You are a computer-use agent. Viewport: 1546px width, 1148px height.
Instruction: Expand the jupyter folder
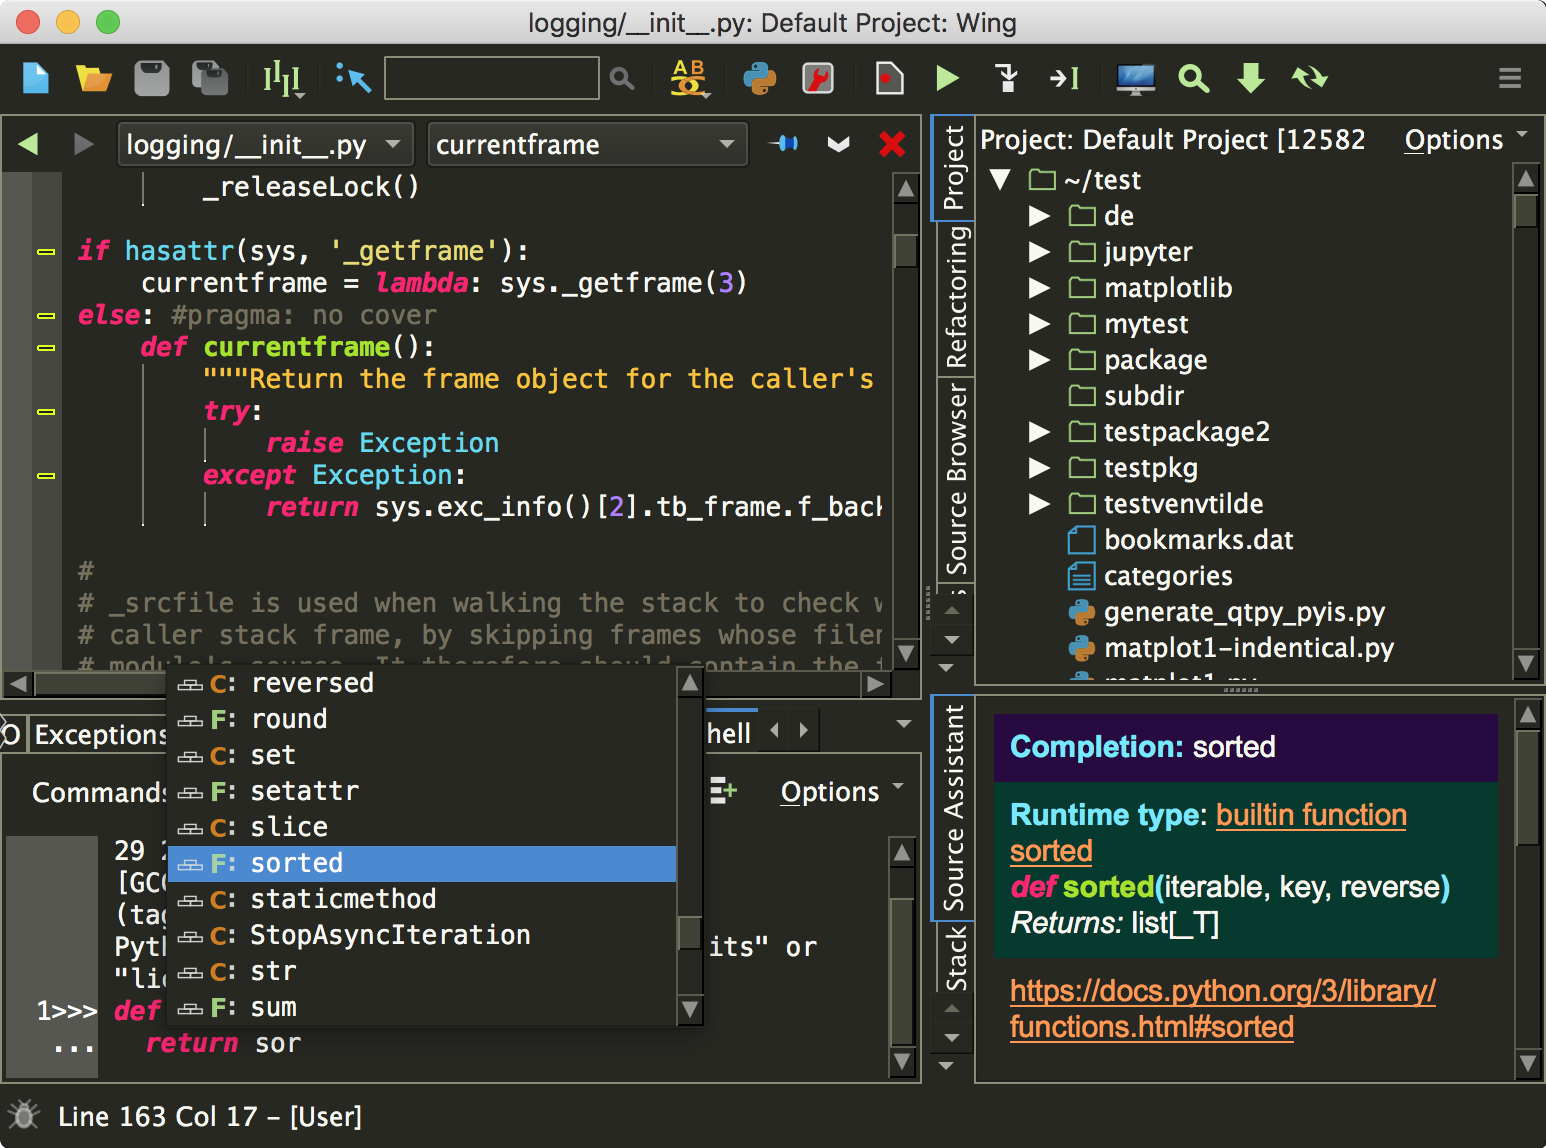pos(1040,252)
